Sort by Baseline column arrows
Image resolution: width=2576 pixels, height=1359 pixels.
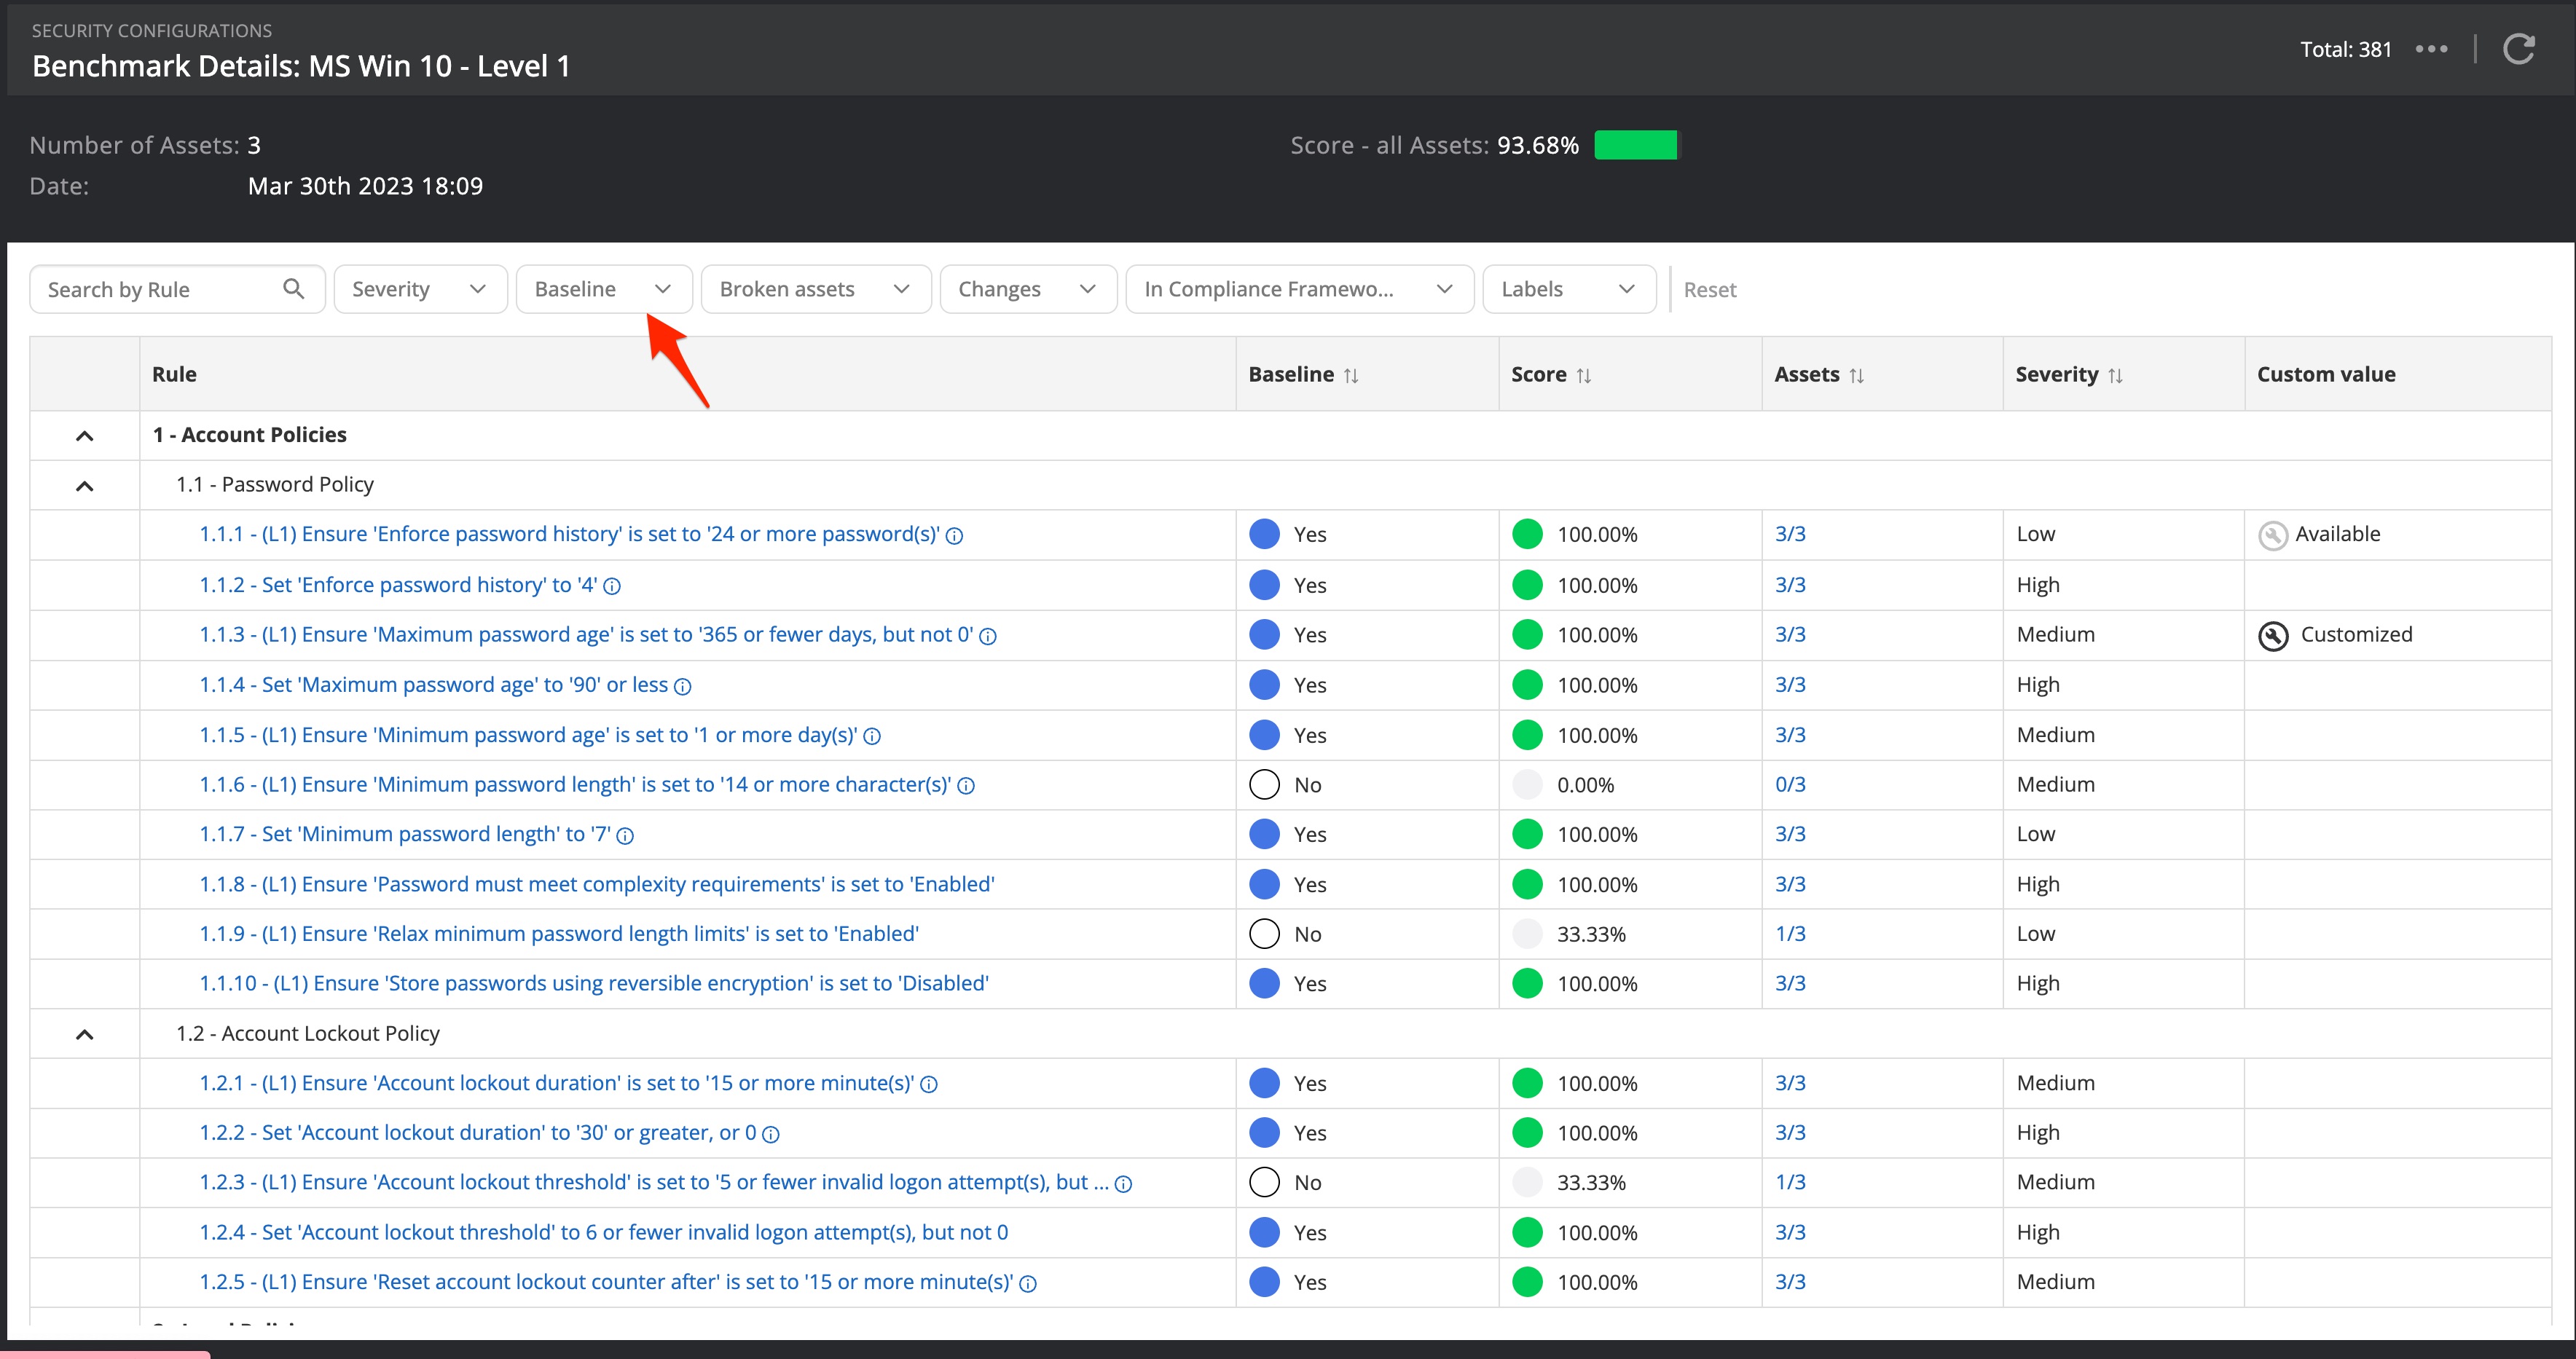pos(1351,376)
